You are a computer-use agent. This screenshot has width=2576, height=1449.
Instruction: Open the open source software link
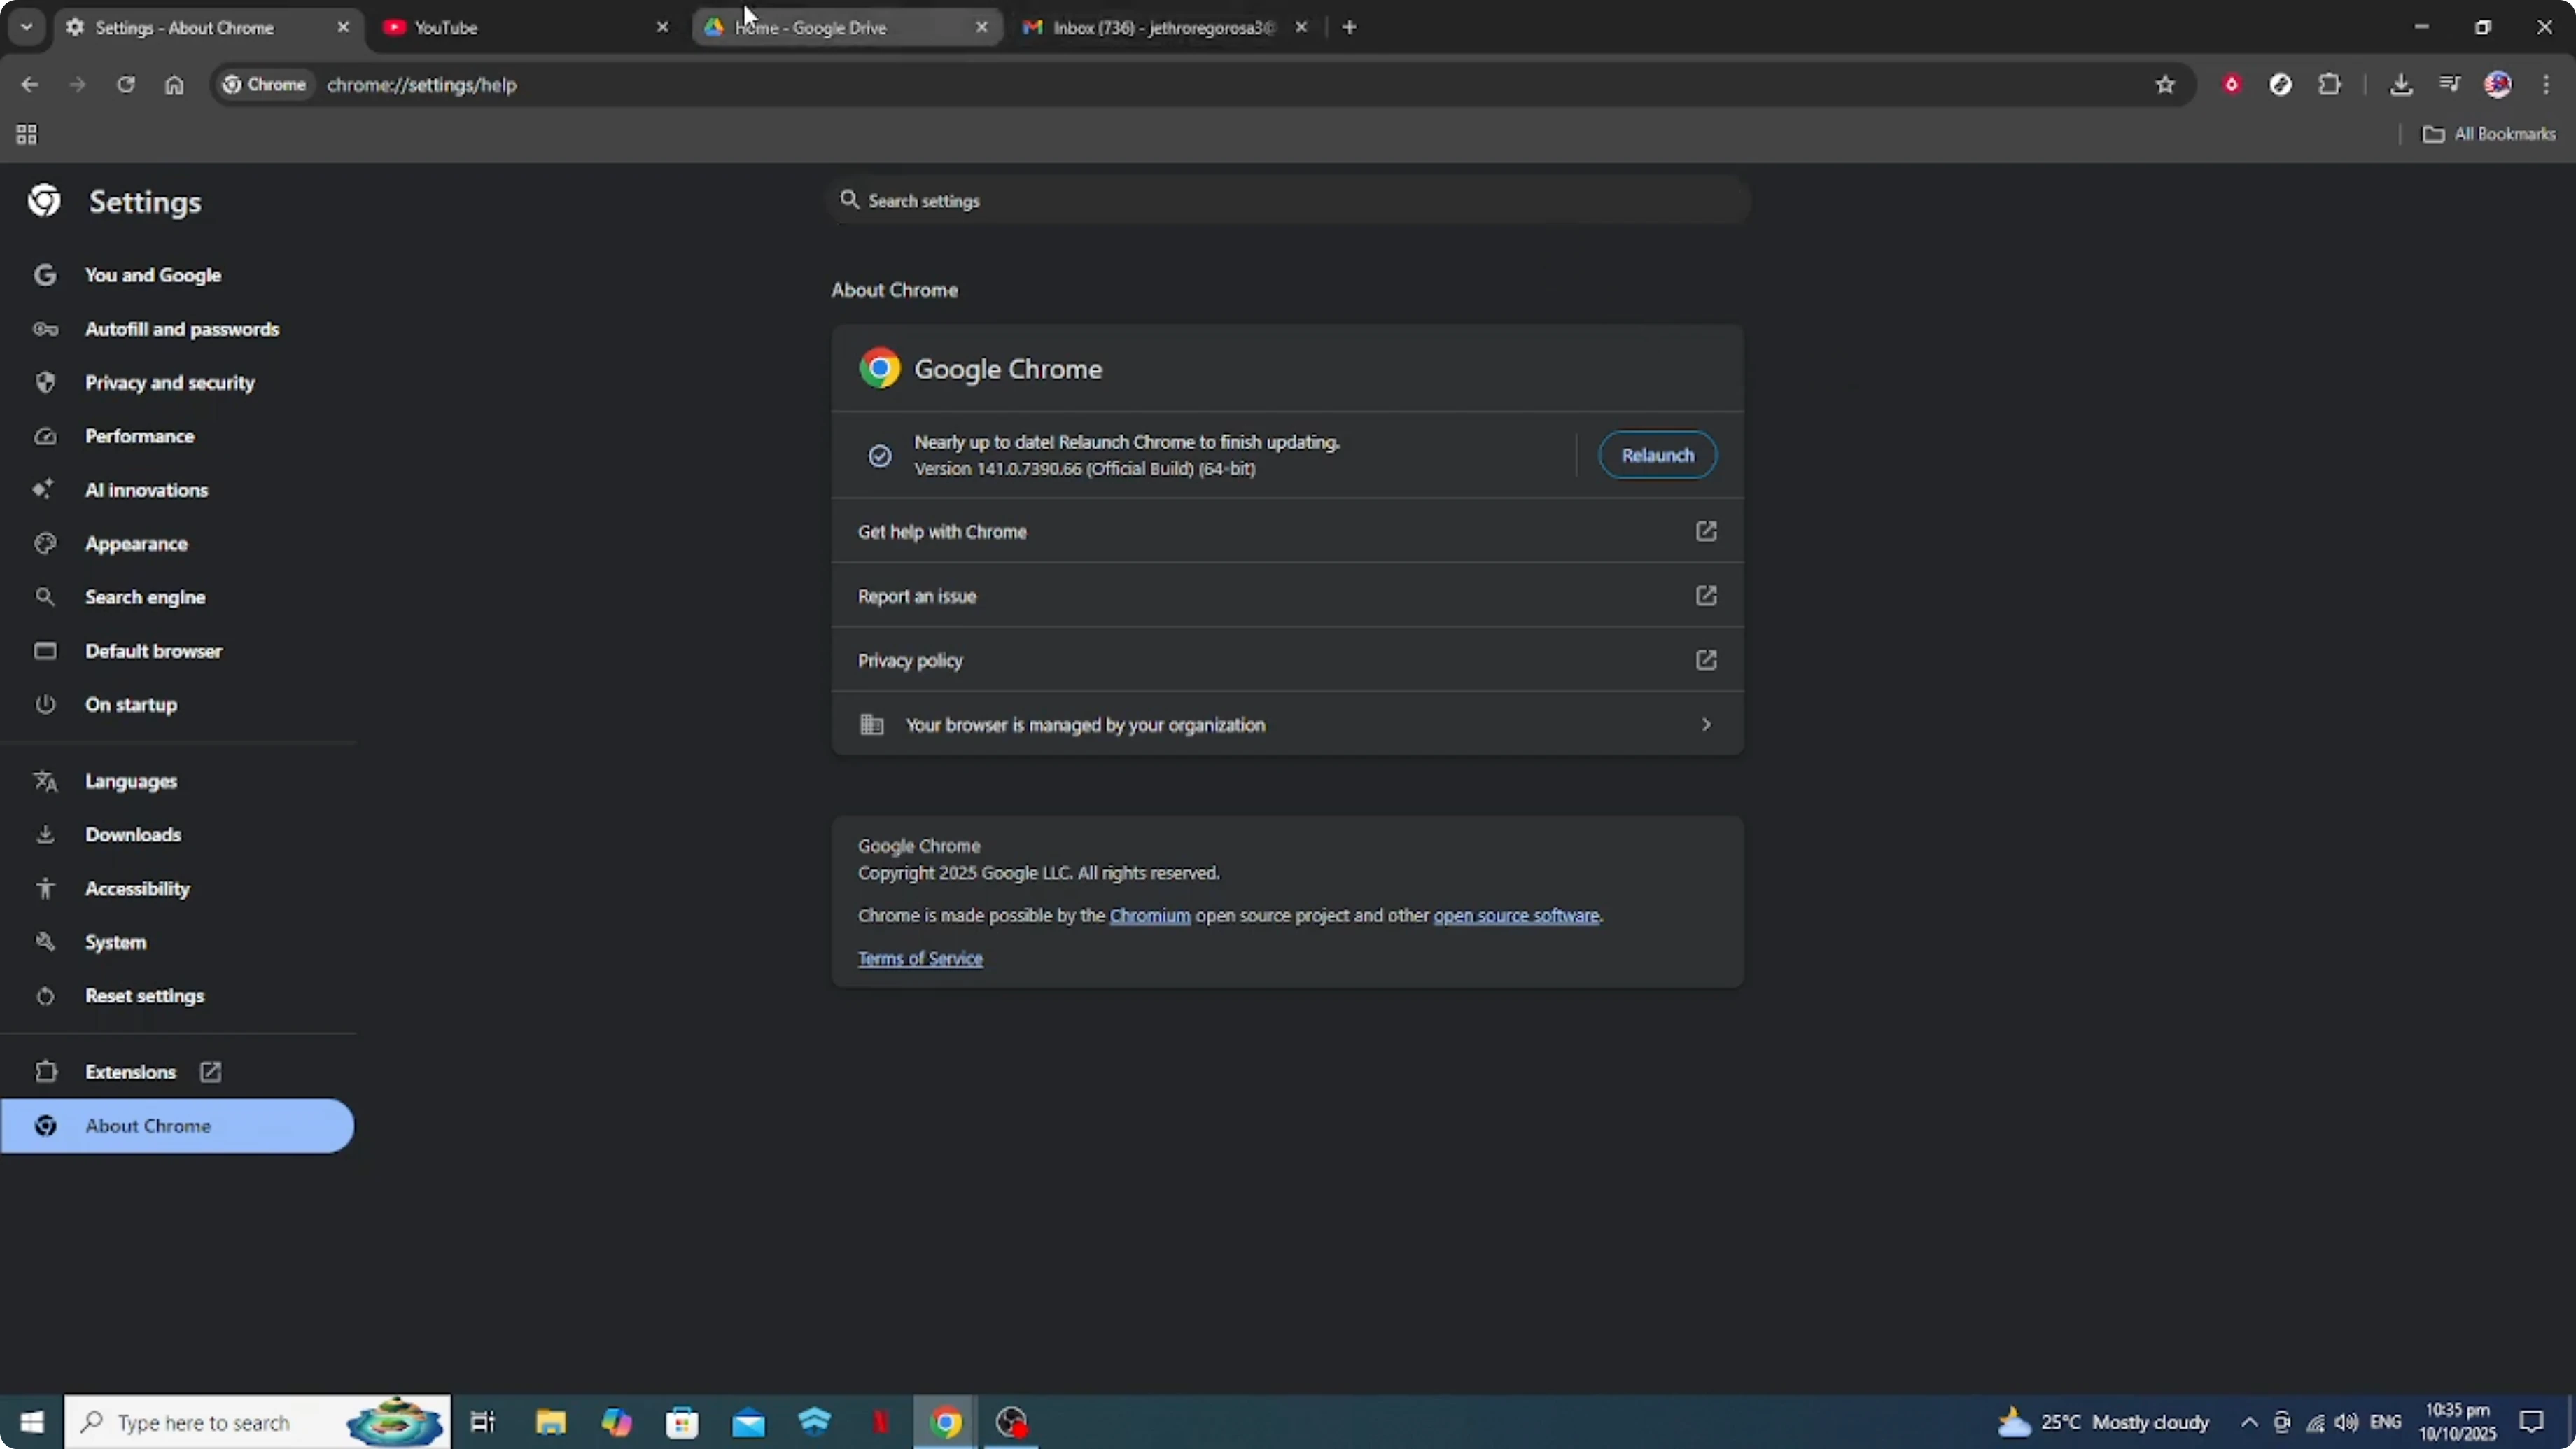(1516, 915)
